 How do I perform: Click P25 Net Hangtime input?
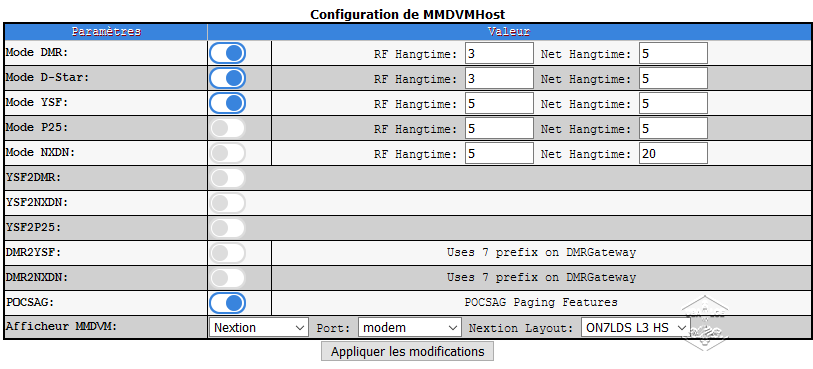[x=673, y=128]
